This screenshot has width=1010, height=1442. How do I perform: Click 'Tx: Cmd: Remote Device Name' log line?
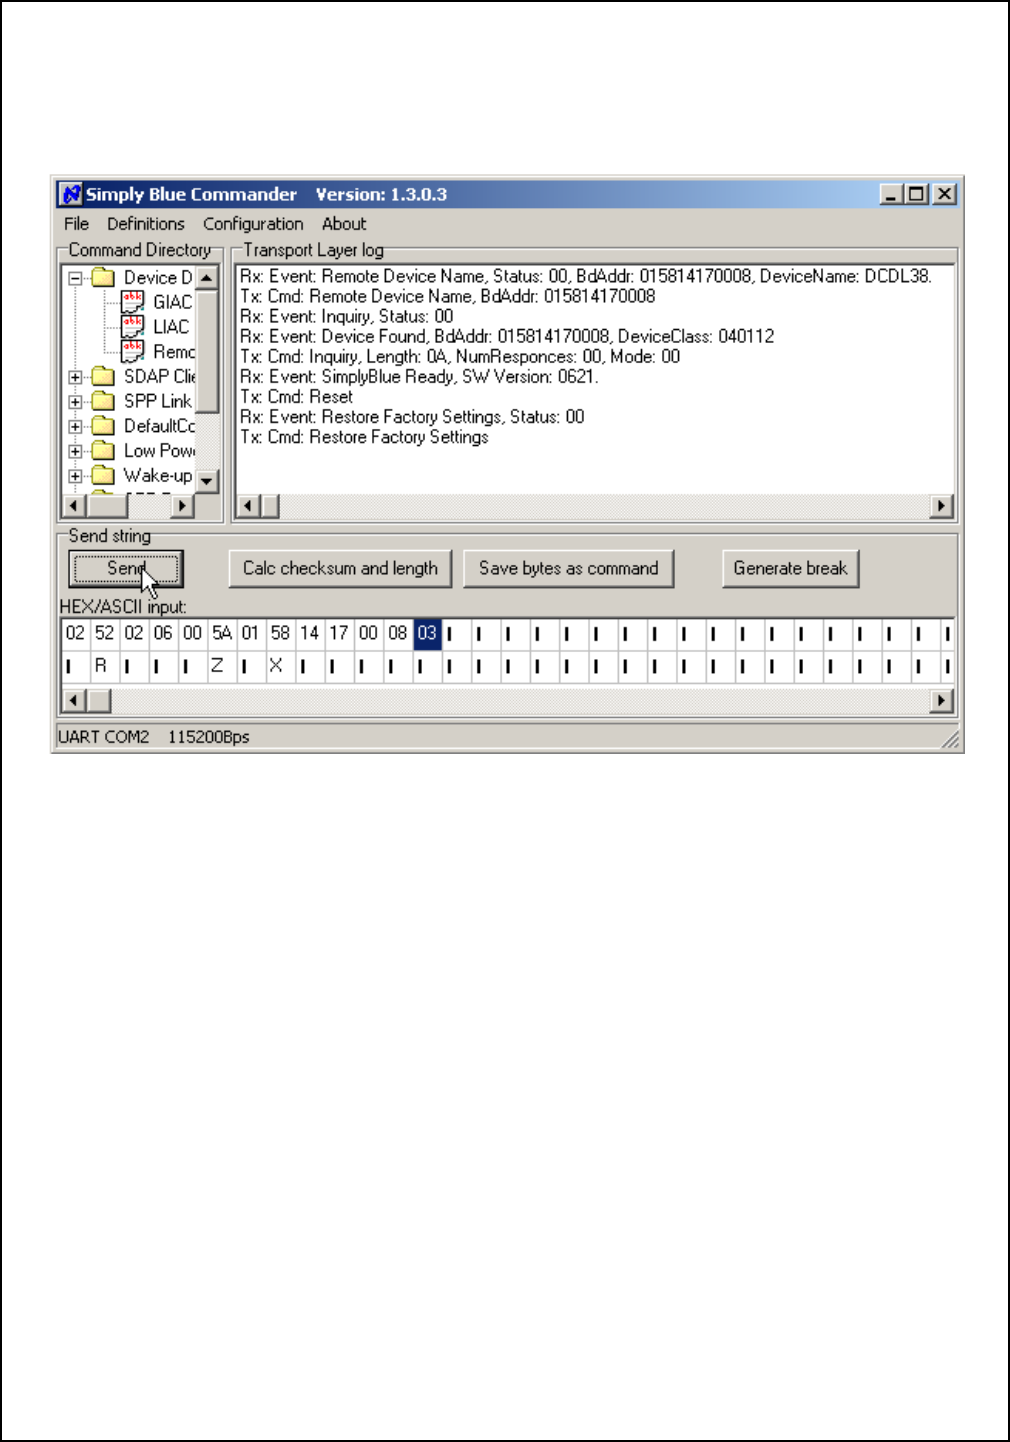pyautogui.click(x=448, y=297)
